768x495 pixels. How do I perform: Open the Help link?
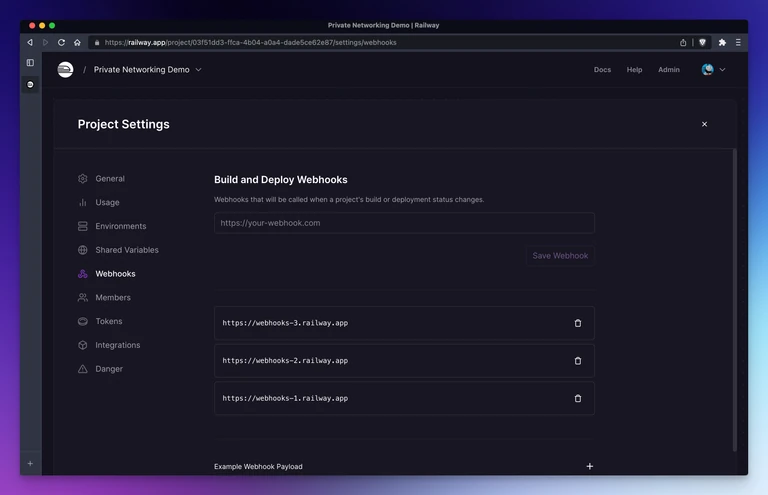634,70
